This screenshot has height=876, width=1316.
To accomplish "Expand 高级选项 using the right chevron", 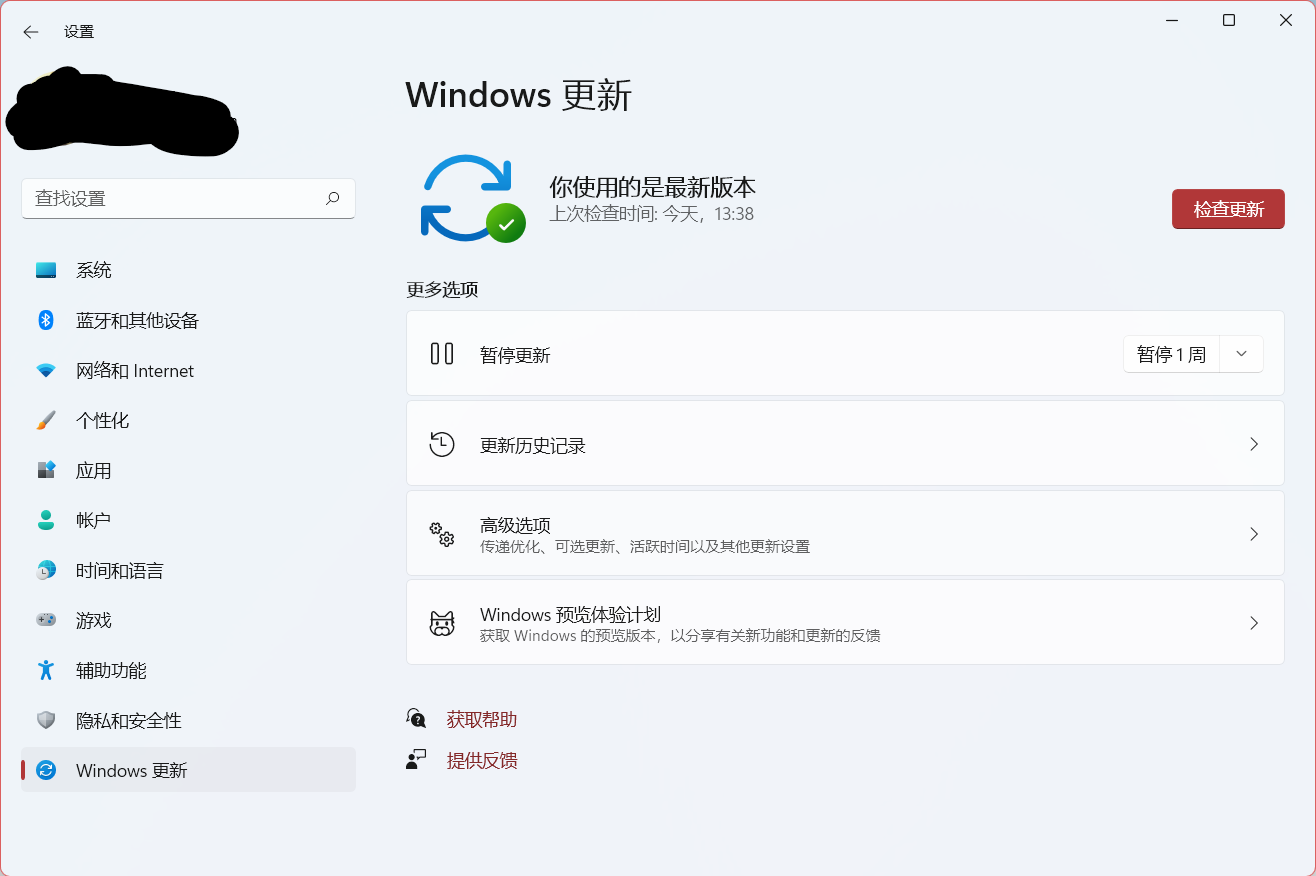I will point(1254,533).
